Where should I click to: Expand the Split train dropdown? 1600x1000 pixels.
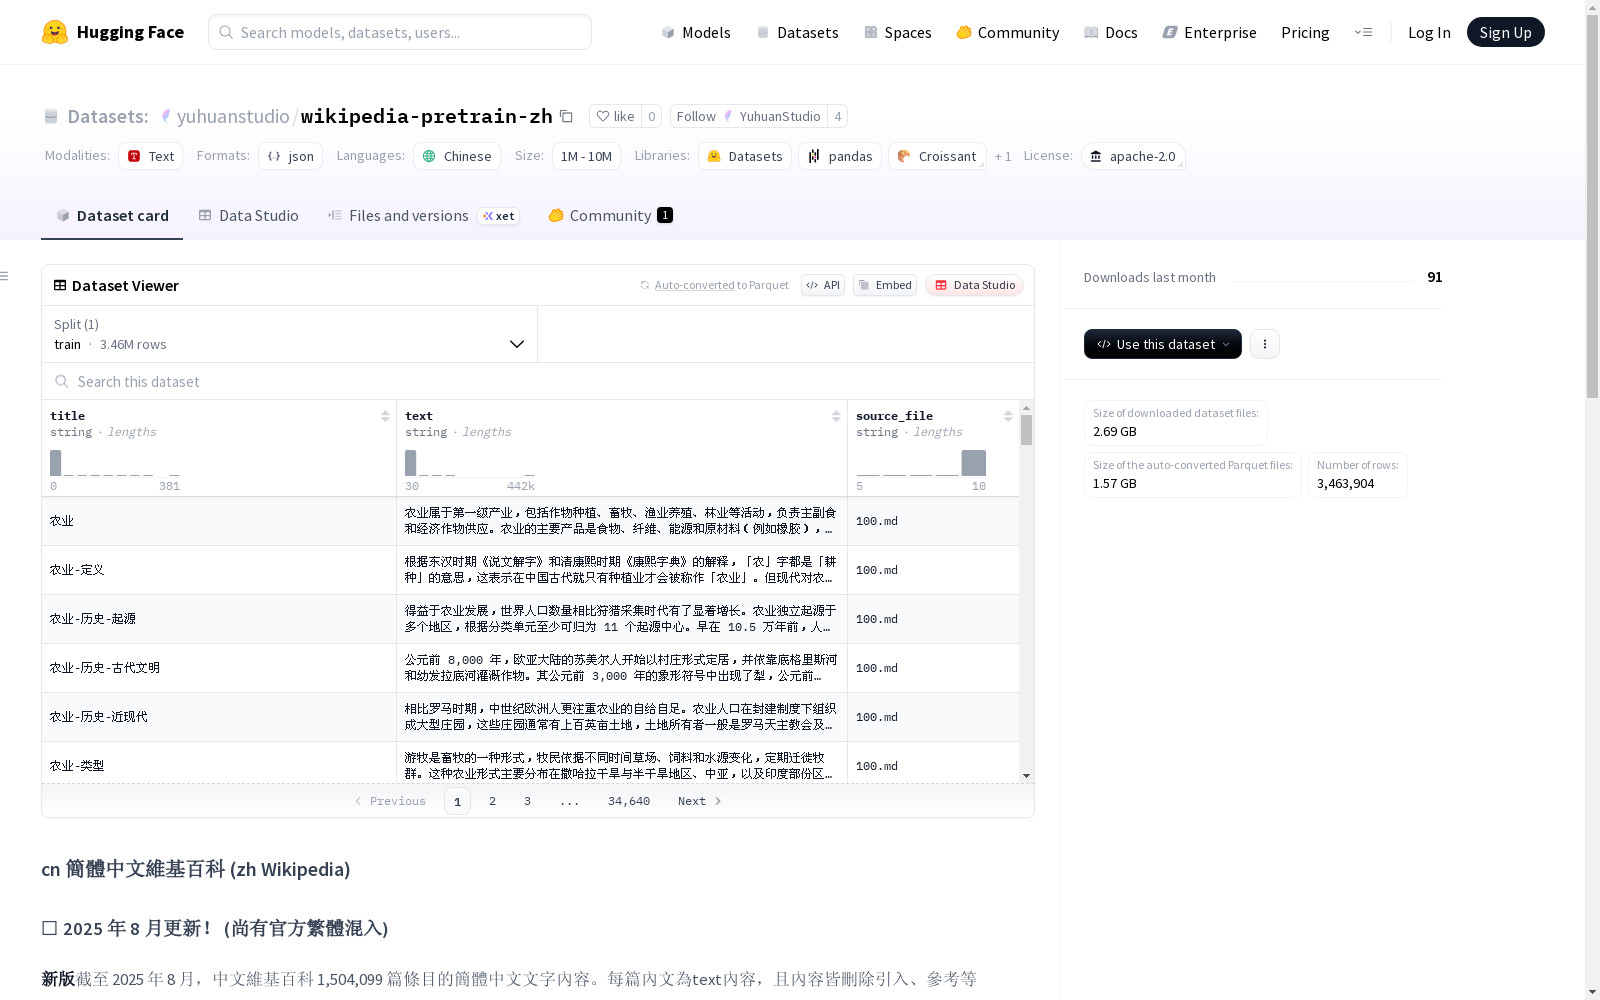[x=289, y=334]
